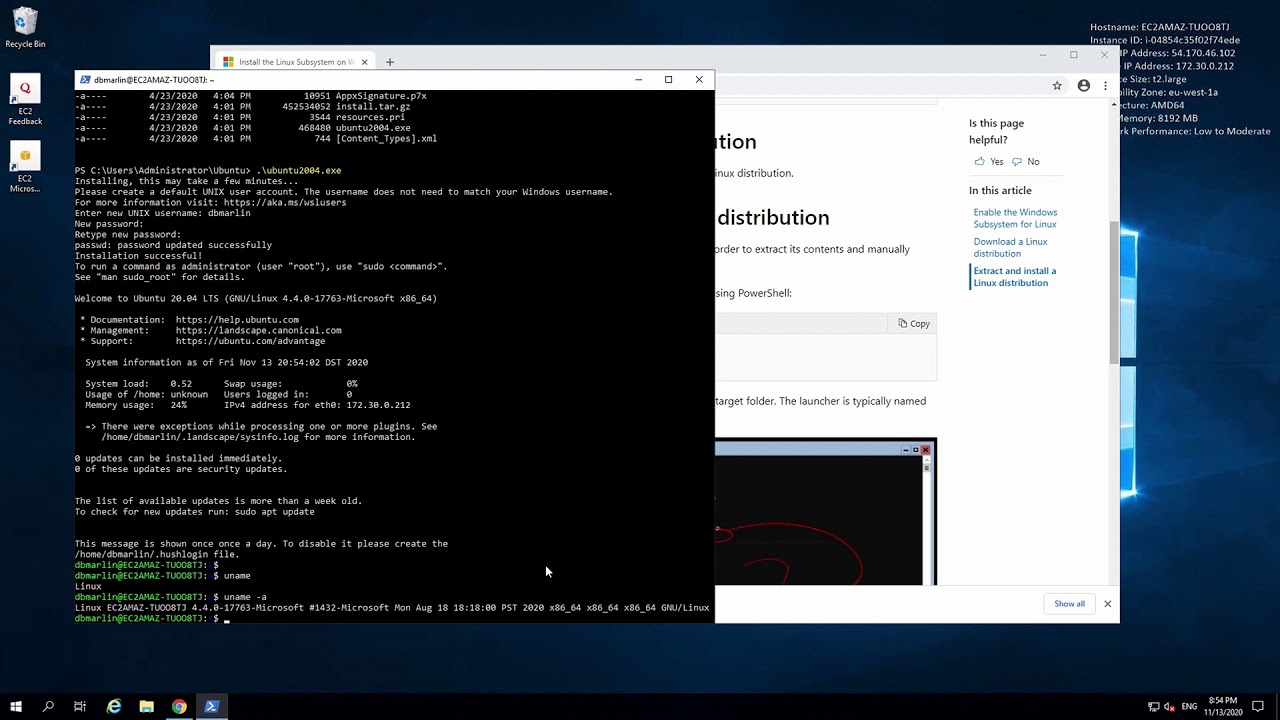
Task: Open the Chrome profile avatar
Action: pos(1083,86)
